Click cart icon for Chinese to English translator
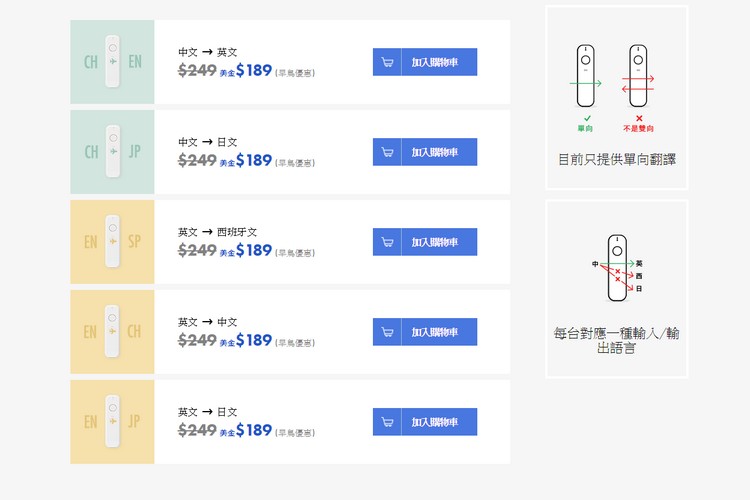 tap(387, 62)
